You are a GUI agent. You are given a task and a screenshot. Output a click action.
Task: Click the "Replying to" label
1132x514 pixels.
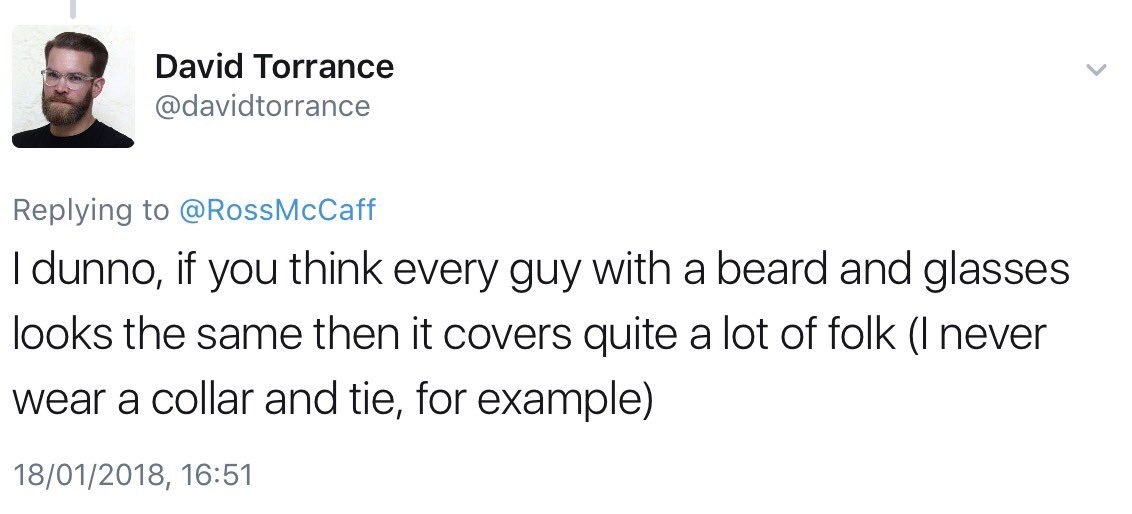(x=91, y=209)
